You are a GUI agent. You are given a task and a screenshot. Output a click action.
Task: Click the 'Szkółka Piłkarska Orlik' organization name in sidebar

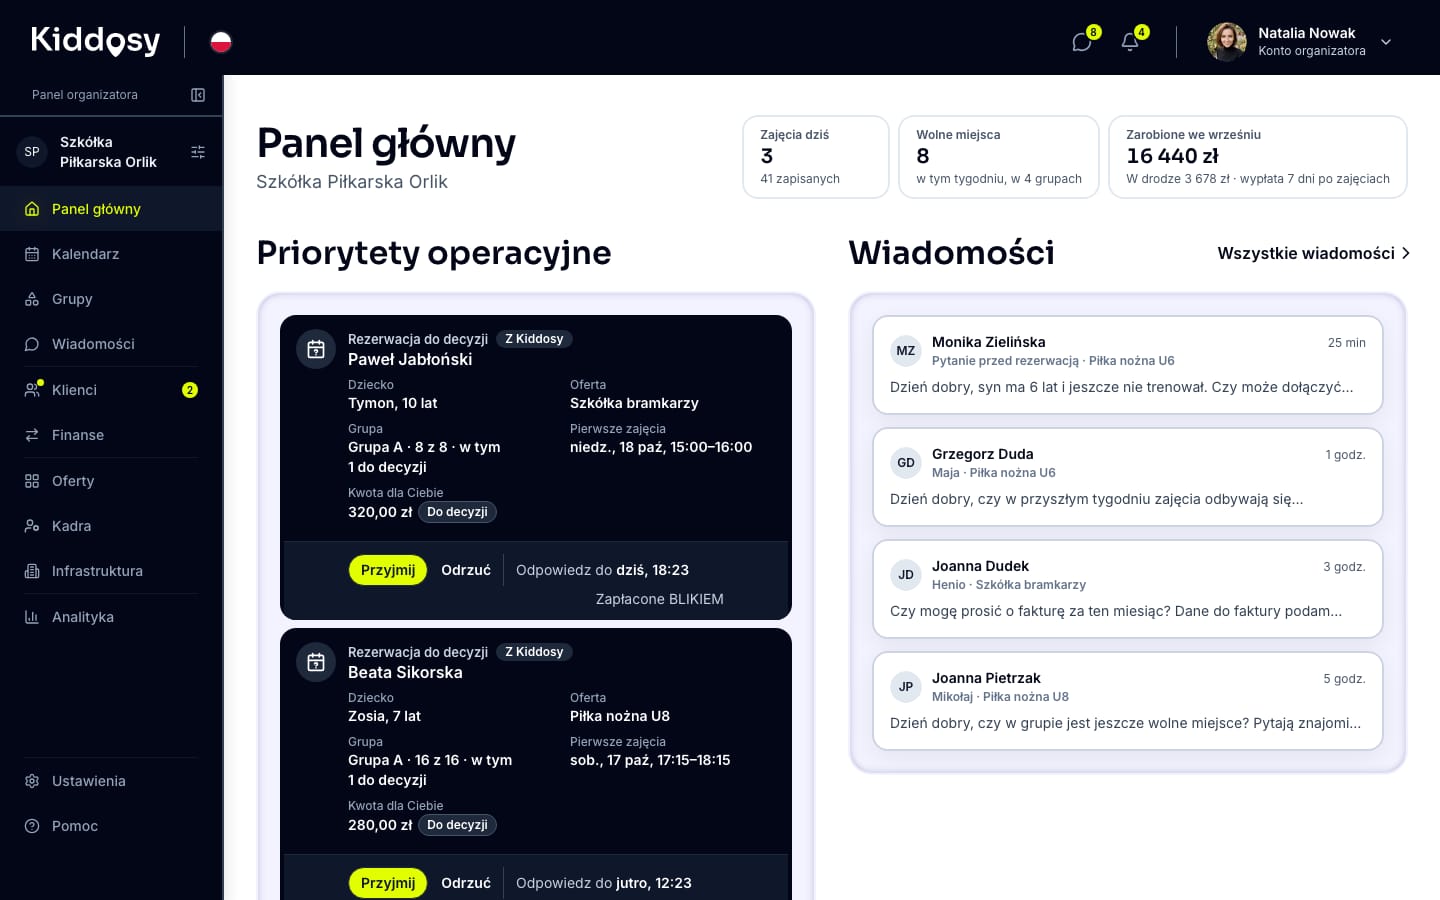[108, 152]
